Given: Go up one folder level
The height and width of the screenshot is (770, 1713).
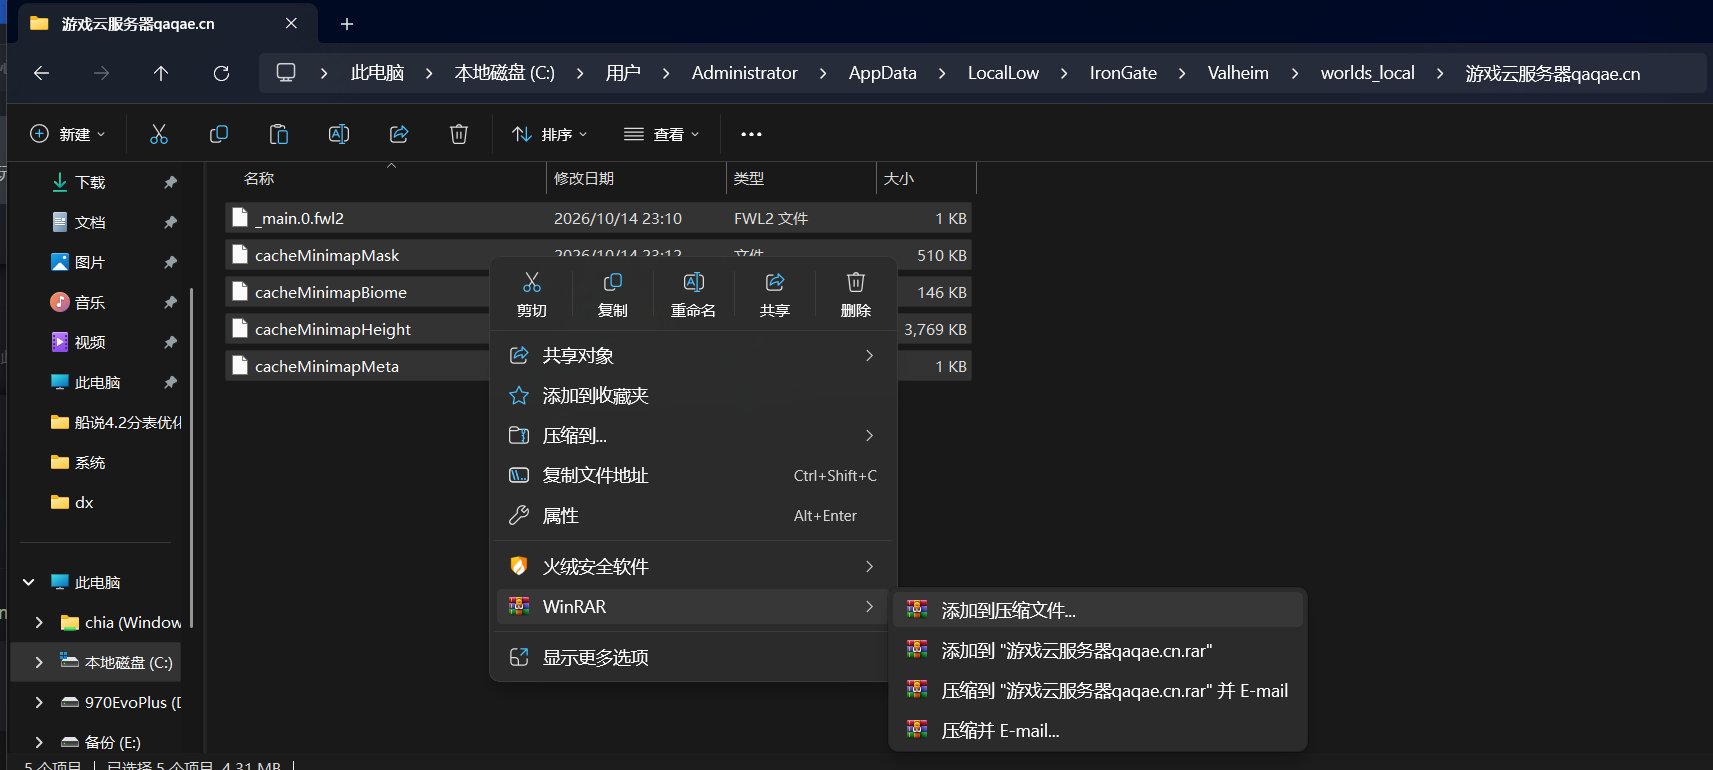Looking at the screenshot, I should pos(161,73).
